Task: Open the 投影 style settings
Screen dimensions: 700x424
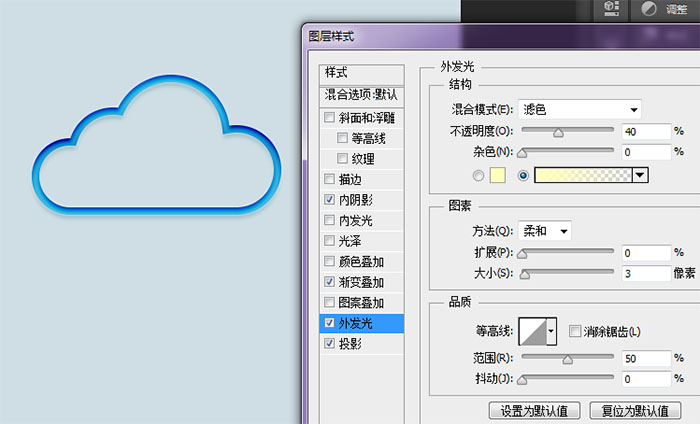Action: tap(350, 344)
